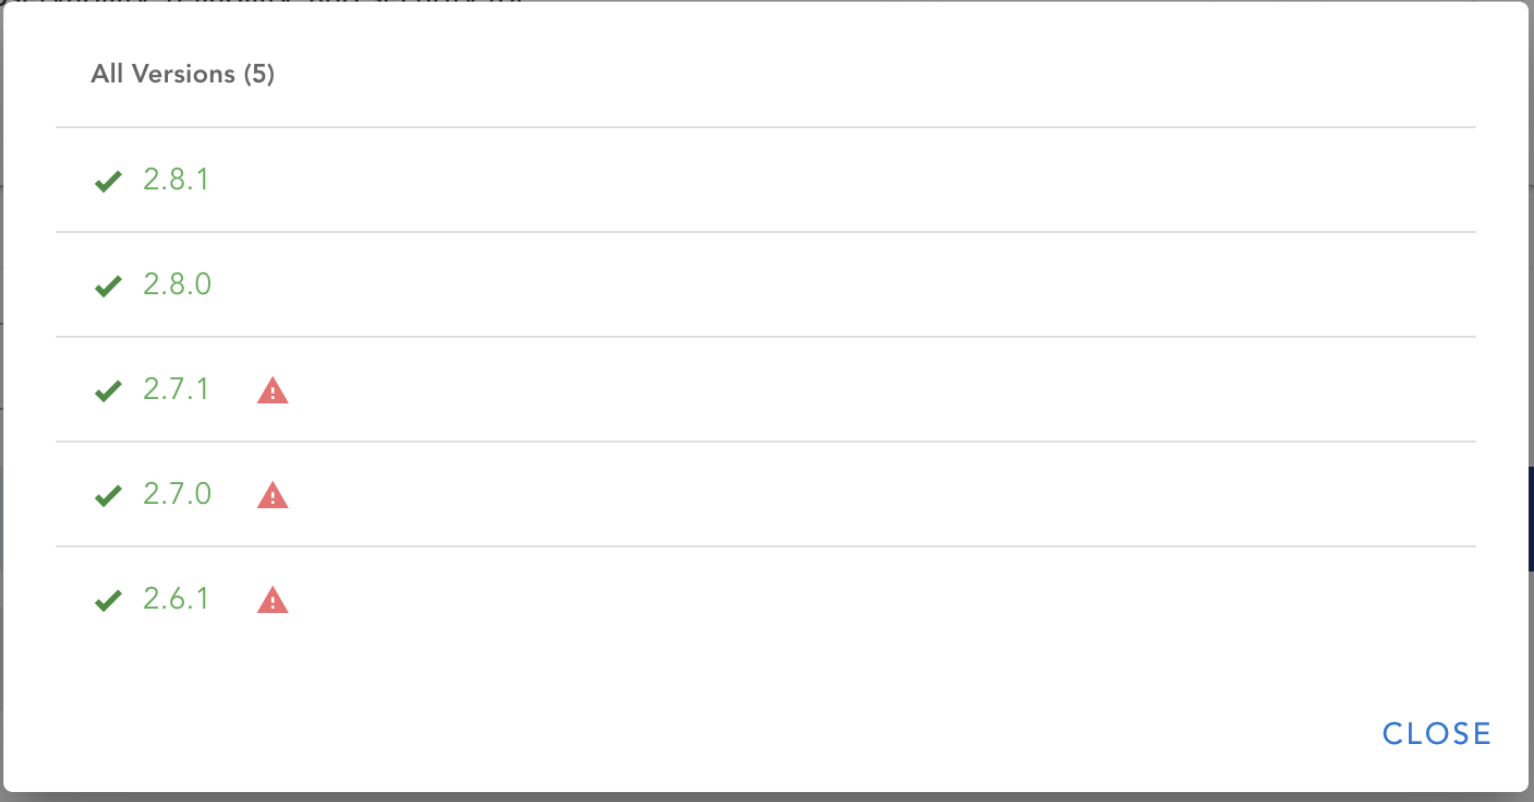
Task: Click the red warning triangle next to 2.7.0
Action: (x=272, y=496)
